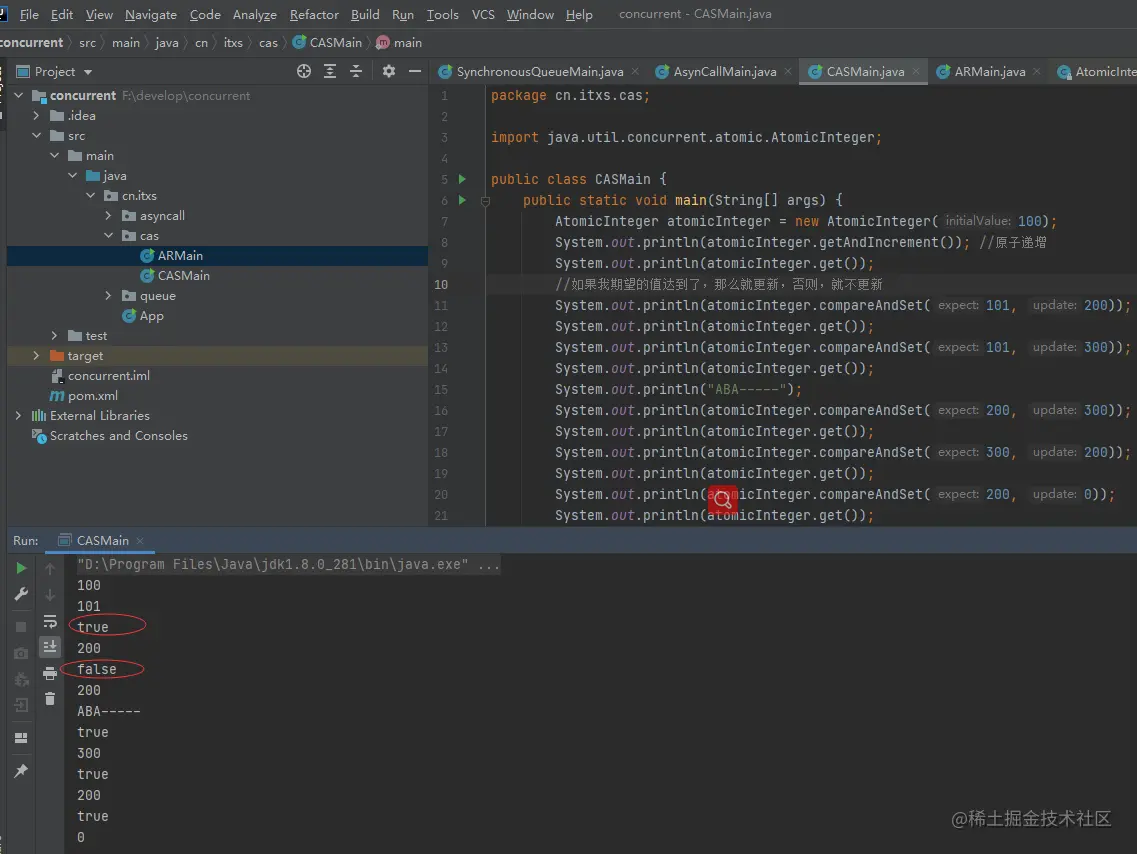Screen dimensions: 1137x854
Task: Expand the .idea folder
Action: 36,115
